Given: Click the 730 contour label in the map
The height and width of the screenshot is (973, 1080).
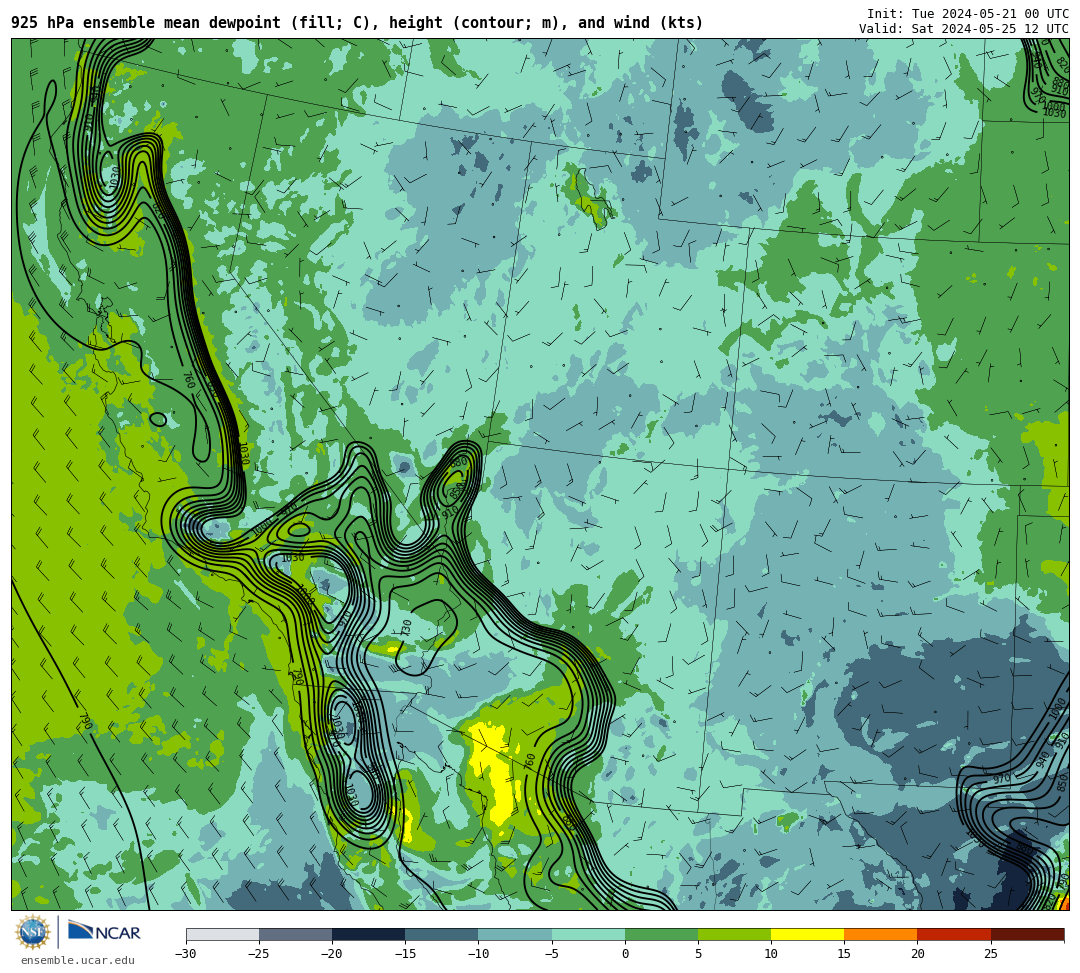Looking at the screenshot, I should (x=406, y=627).
